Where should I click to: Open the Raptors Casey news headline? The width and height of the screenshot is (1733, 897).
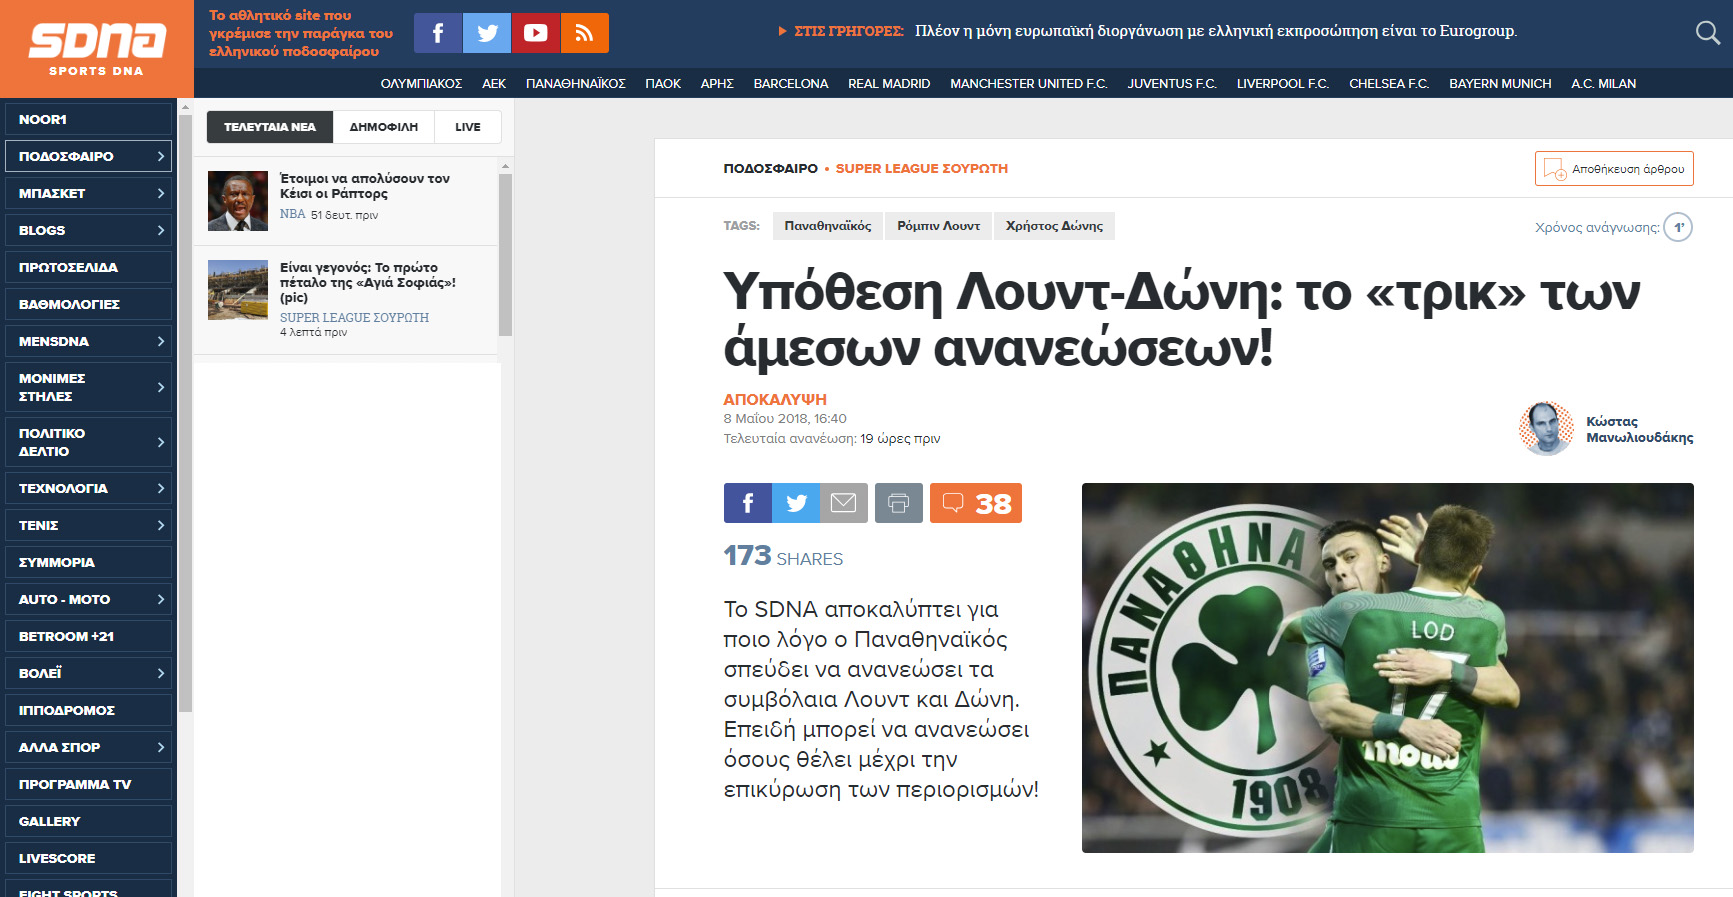click(365, 186)
